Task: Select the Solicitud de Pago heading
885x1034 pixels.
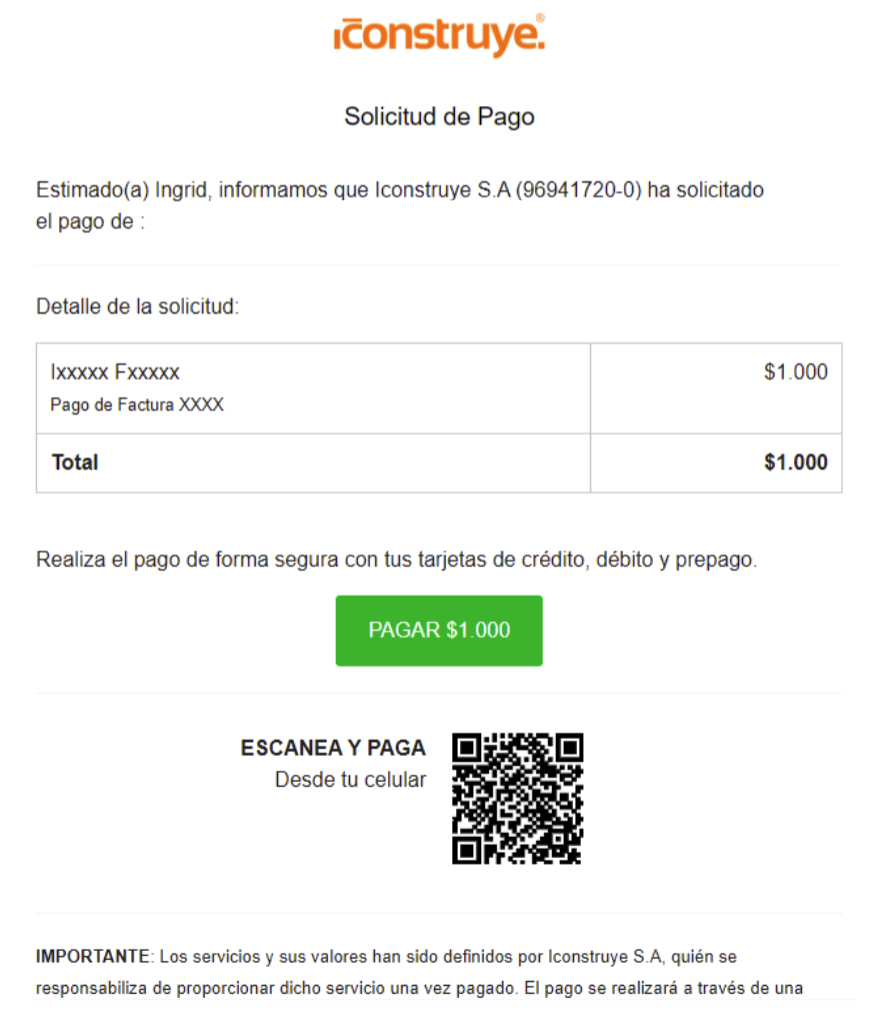Action: pyautogui.click(x=440, y=117)
